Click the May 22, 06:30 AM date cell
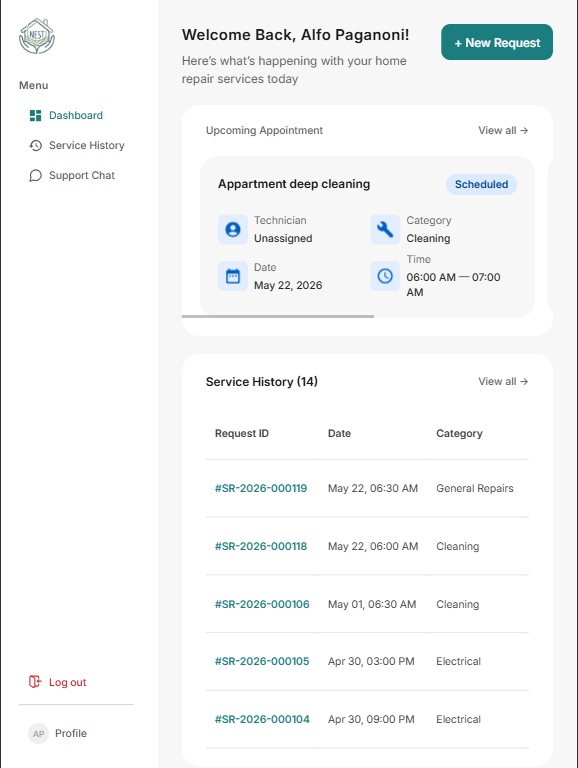Image resolution: width=578 pixels, height=768 pixels. pos(373,488)
